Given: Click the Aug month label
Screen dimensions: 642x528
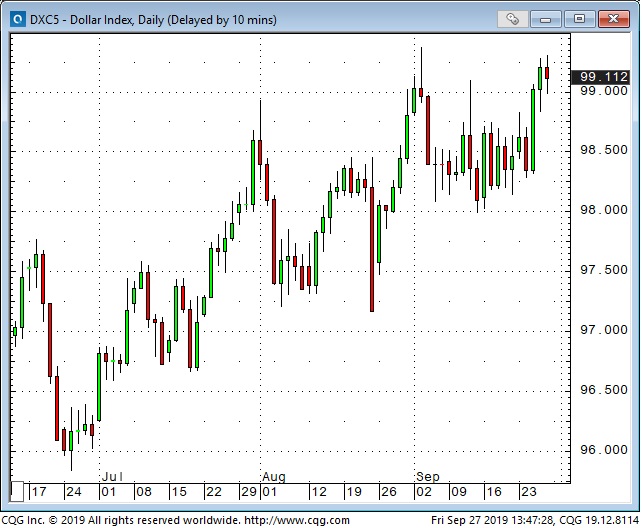Looking at the screenshot, I should [x=274, y=476].
